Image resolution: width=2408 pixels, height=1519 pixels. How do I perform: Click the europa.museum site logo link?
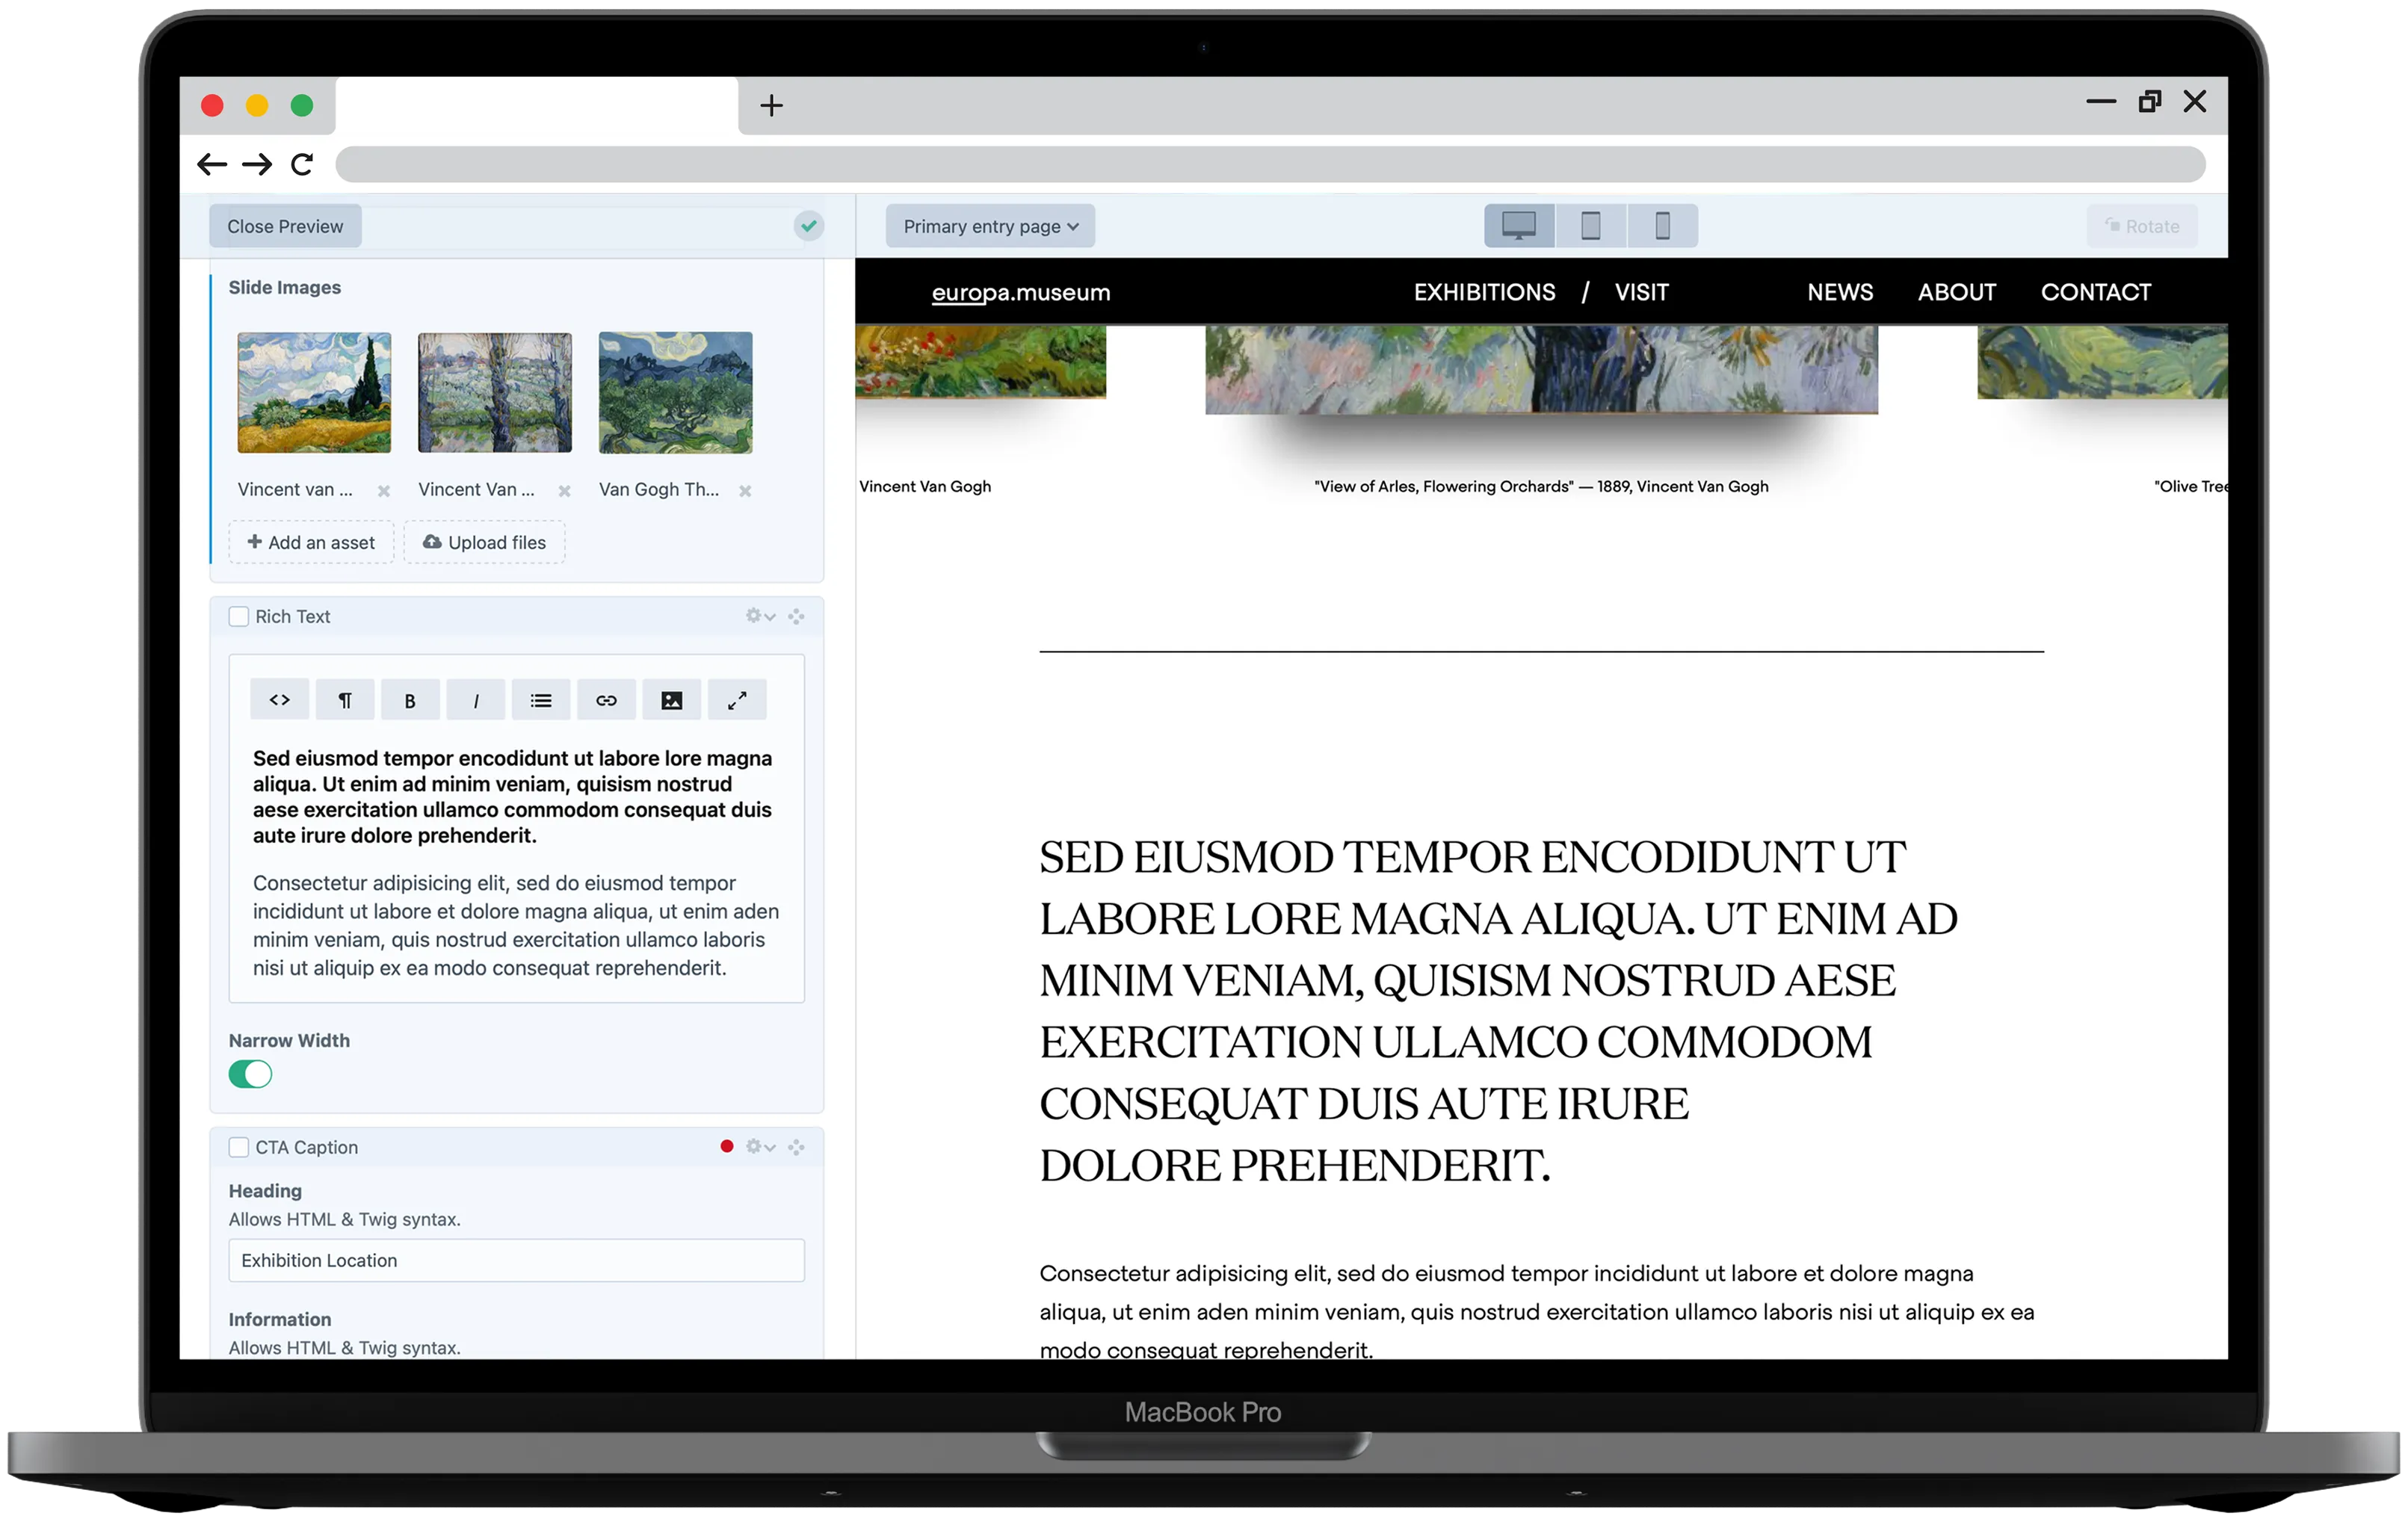point(1021,293)
